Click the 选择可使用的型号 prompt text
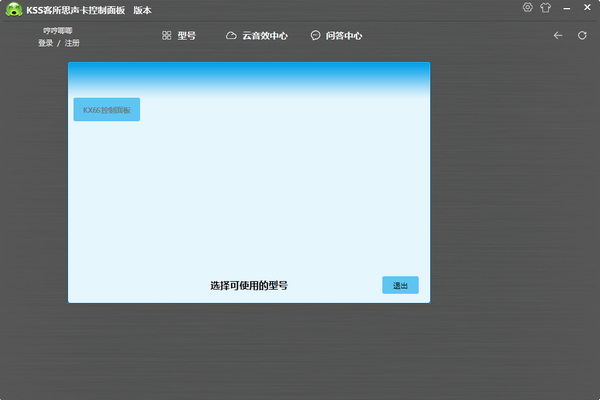 click(249, 285)
